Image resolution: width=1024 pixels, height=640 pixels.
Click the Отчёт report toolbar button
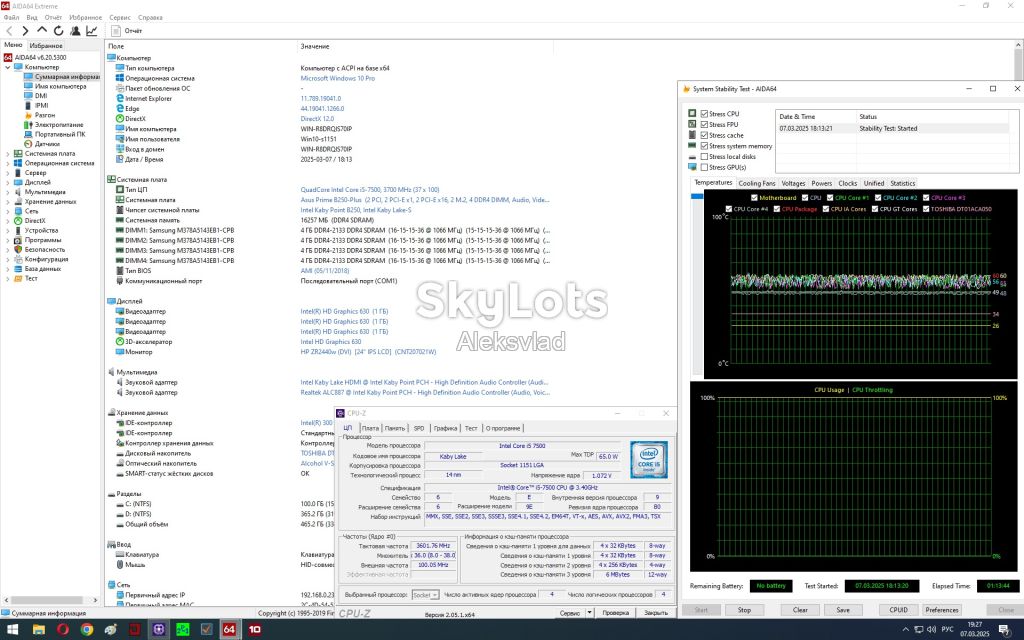tap(127, 31)
